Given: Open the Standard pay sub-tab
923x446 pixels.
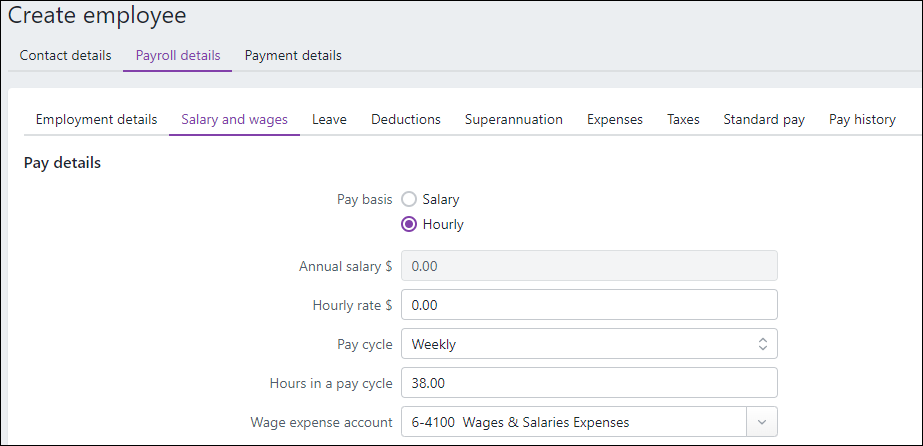Looking at the screenshot, I should point(764,120).
